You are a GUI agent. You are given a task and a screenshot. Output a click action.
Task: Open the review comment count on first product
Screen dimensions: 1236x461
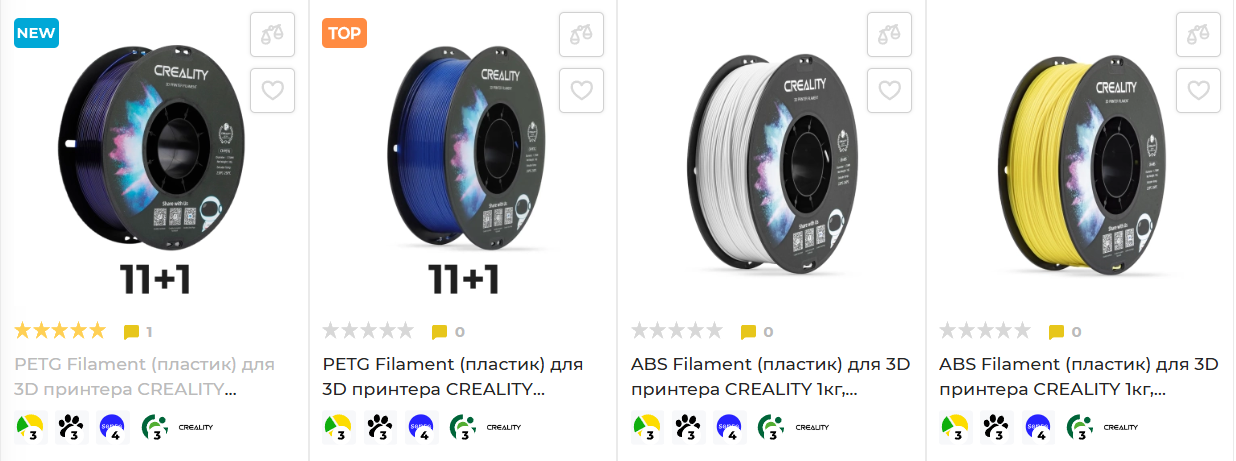pos(138,332)
